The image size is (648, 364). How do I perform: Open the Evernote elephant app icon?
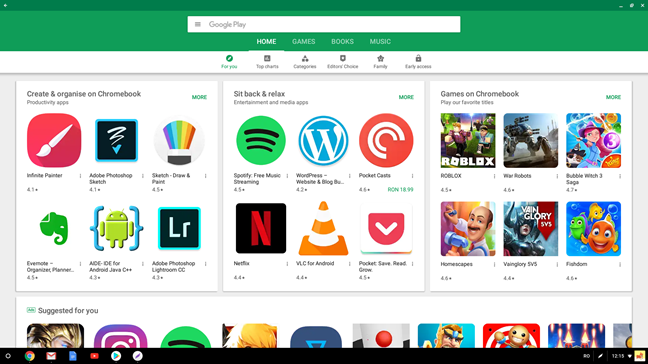(54, 228)
